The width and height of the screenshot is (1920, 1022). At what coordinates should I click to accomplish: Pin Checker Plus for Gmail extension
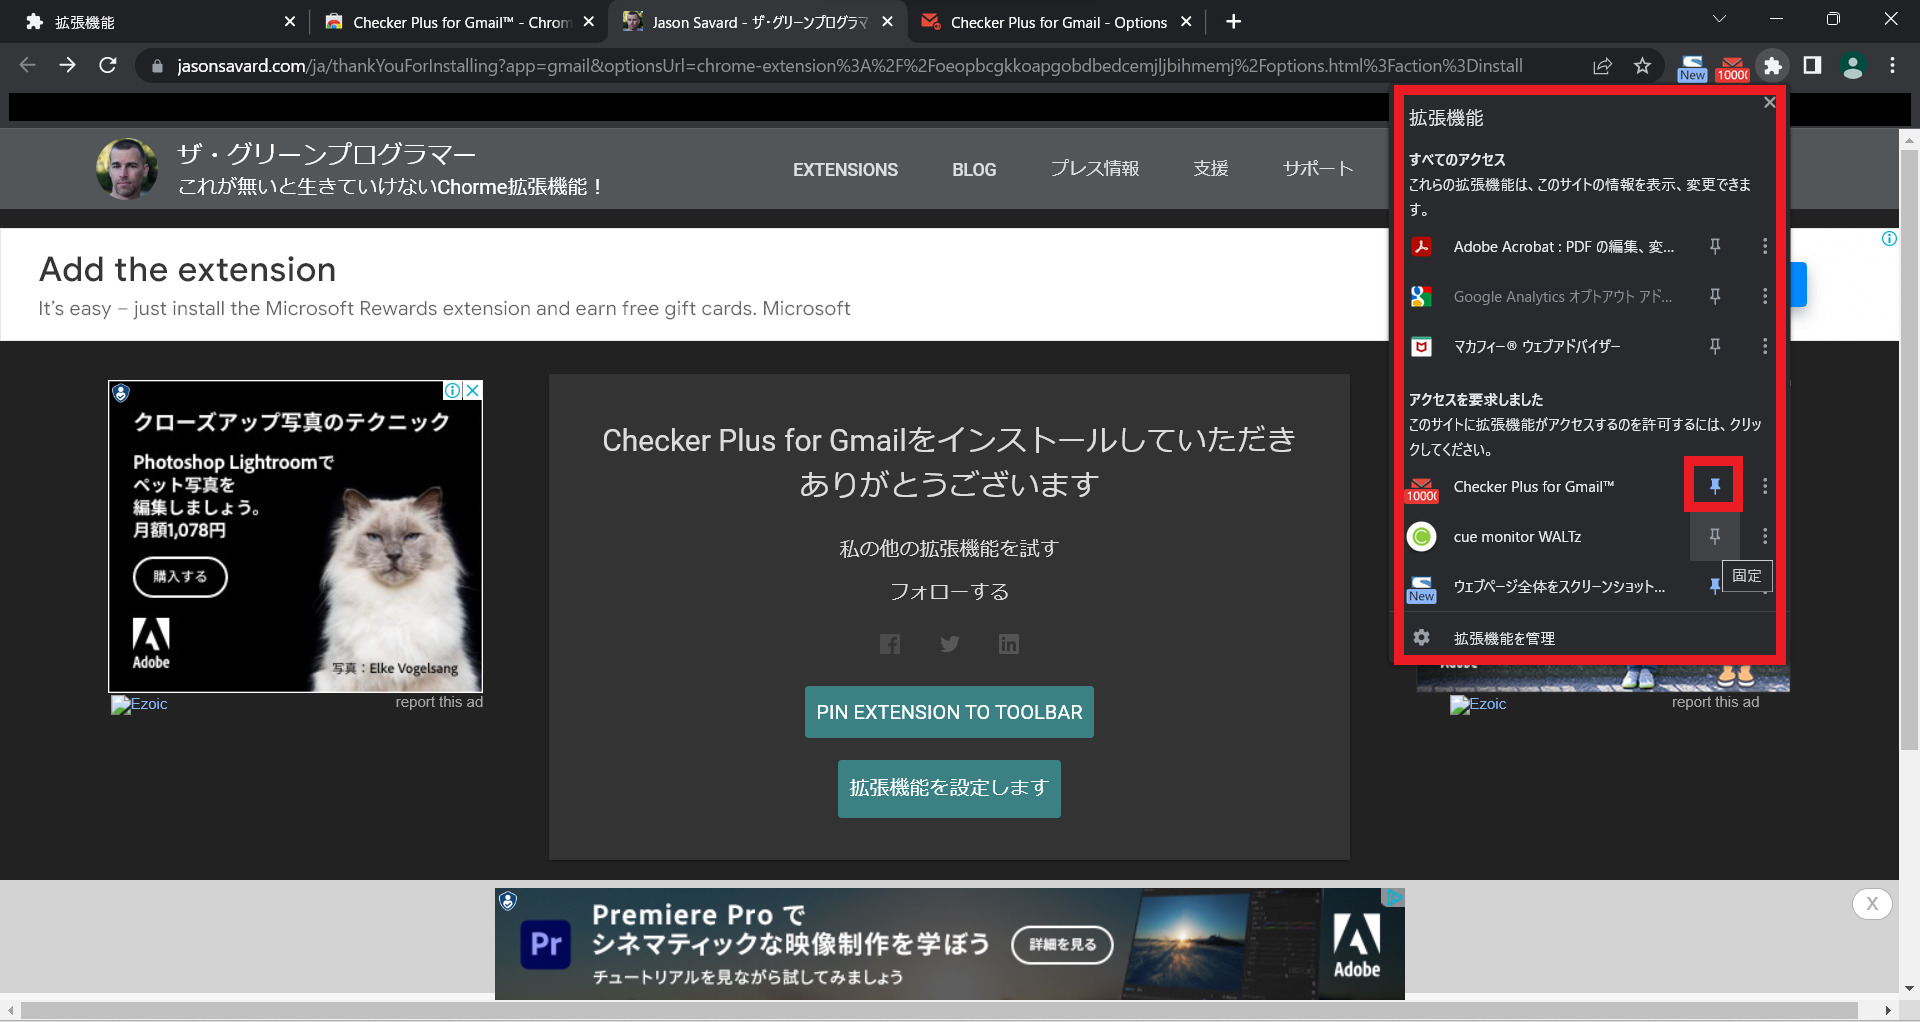(x=1714, y=486)
